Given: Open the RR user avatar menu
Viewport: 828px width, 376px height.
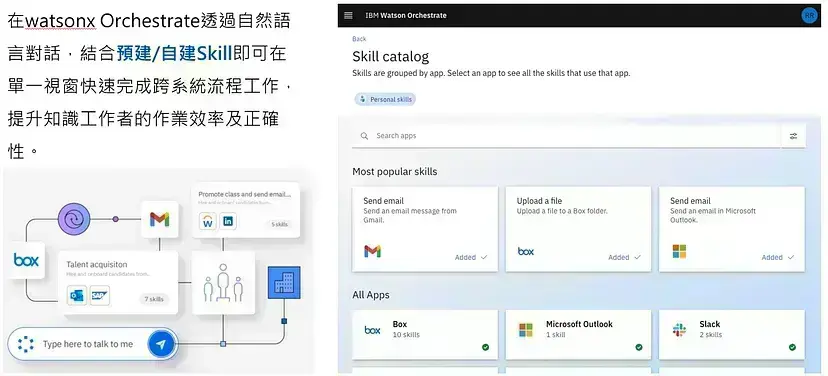Looking at the screenshot, I should pyautogui.click(x=809, y=15).
